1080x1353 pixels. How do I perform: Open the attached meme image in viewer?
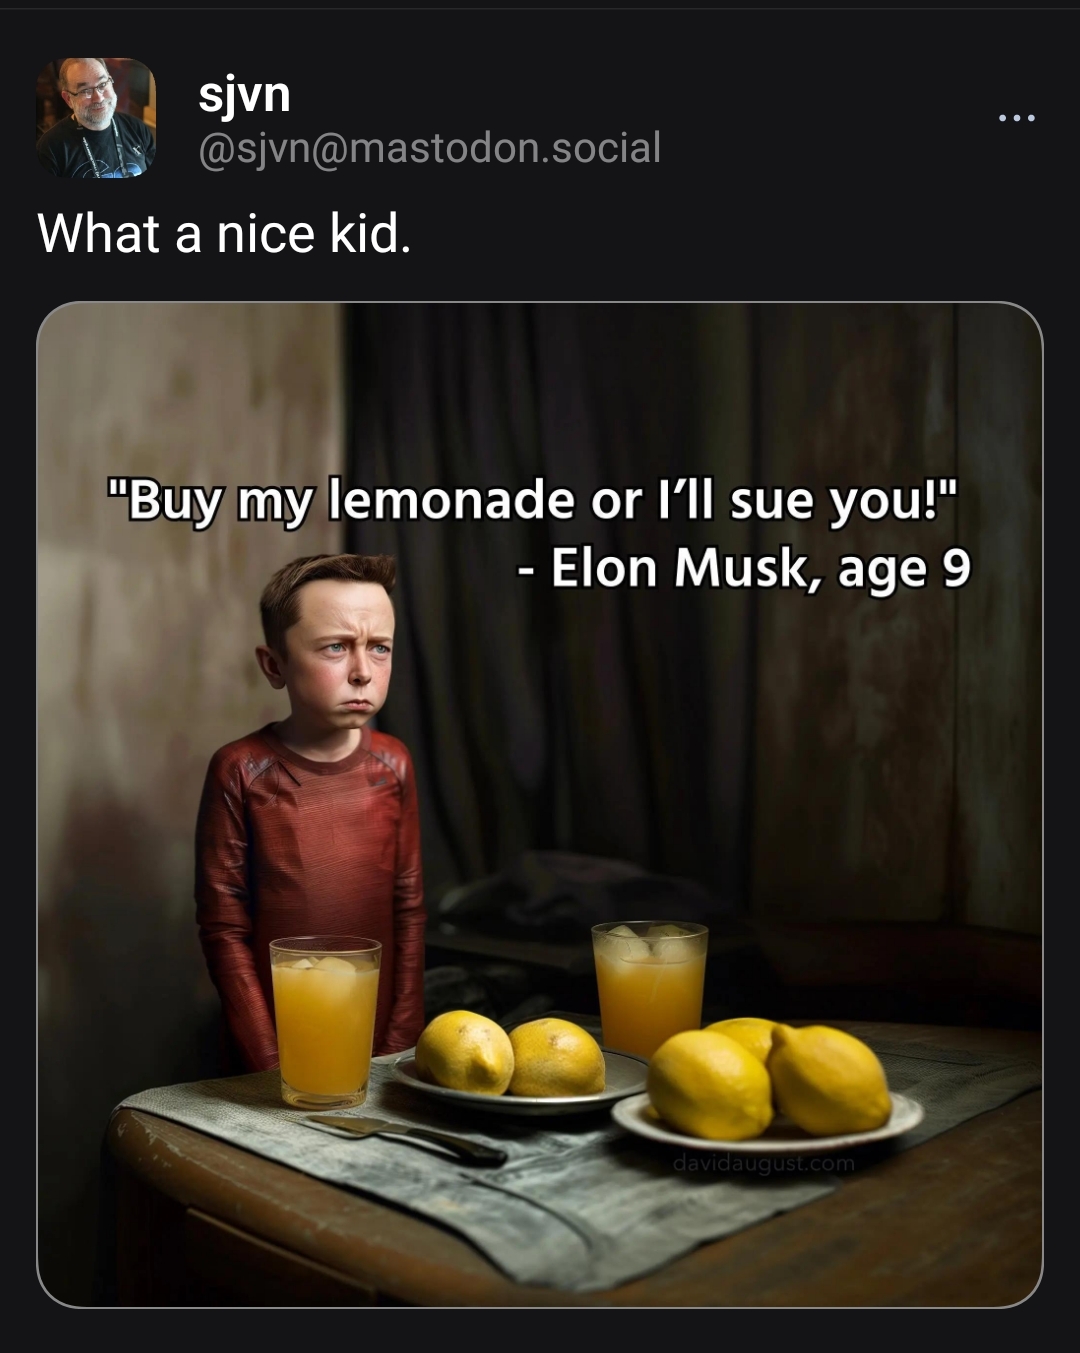coord(540,805)
